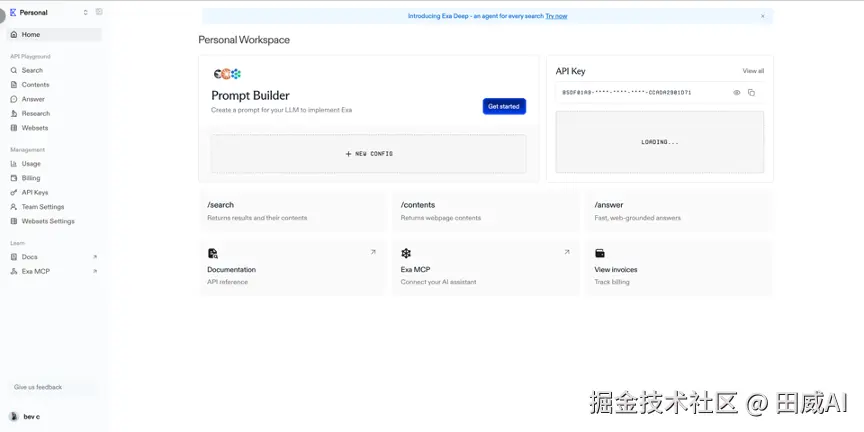Click the Research icon in sidebar
The image size is (864, 432).
pos(14,114)
